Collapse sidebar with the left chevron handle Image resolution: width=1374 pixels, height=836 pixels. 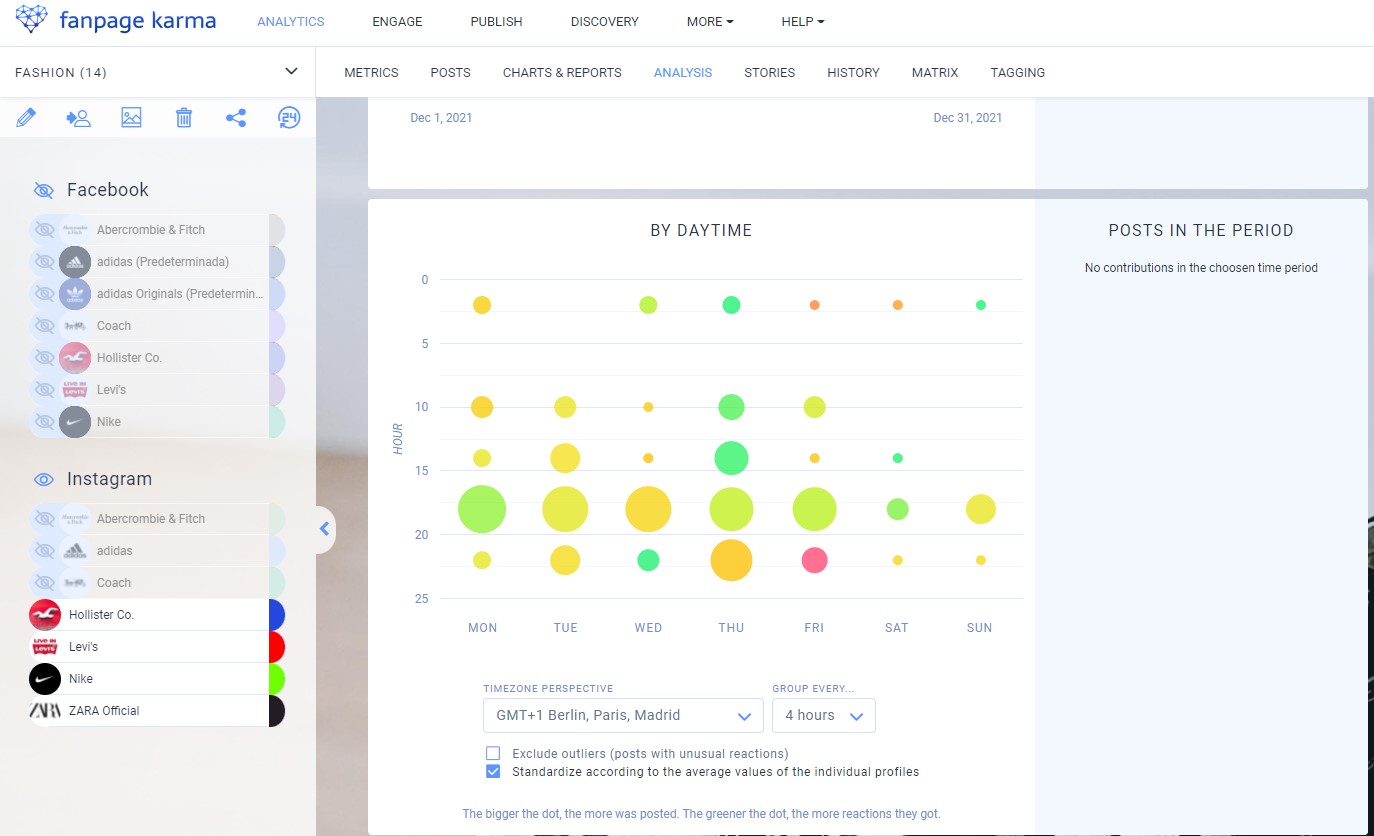click(325, 529)
